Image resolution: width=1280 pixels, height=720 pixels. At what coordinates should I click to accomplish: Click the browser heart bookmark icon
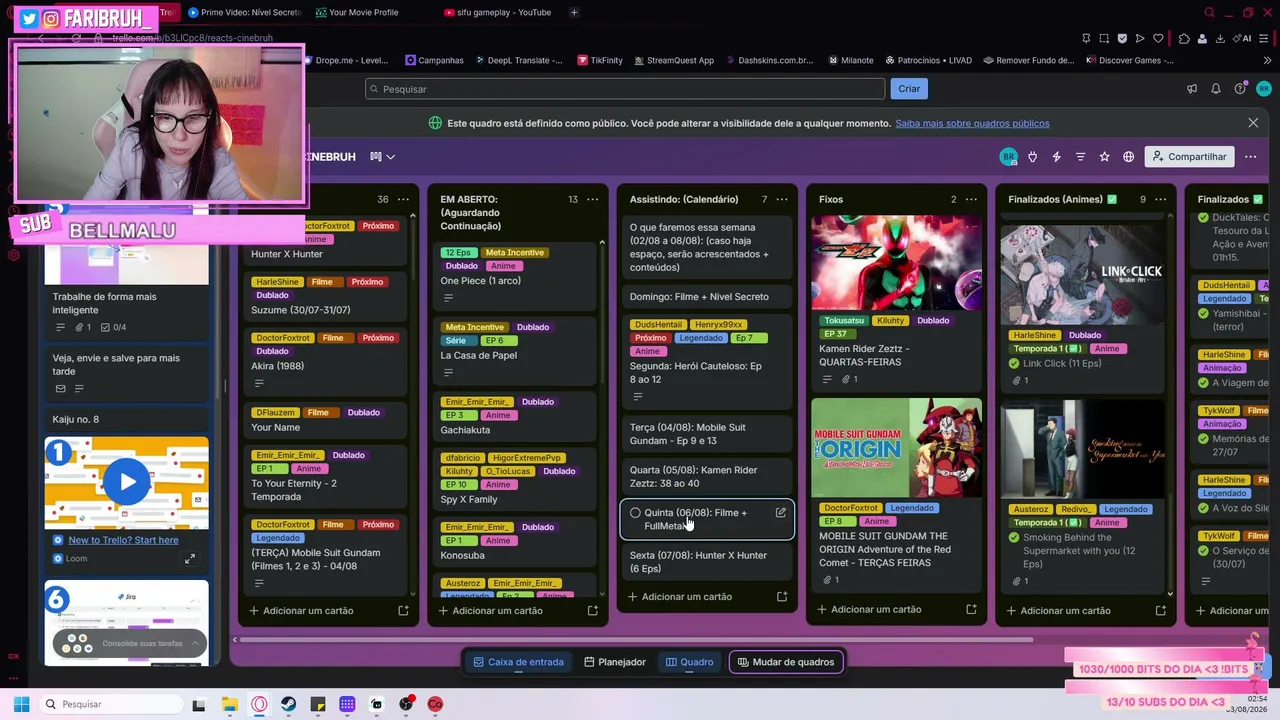[x=1158, y=39]
